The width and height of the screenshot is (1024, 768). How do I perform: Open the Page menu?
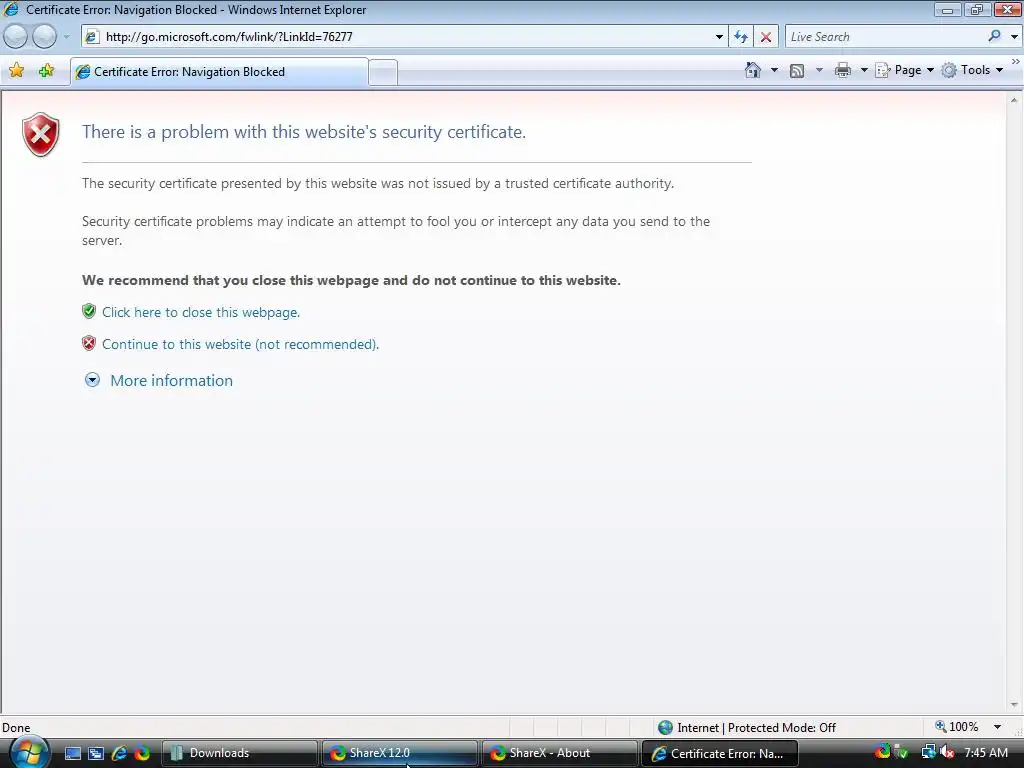(x=904, y=70)
